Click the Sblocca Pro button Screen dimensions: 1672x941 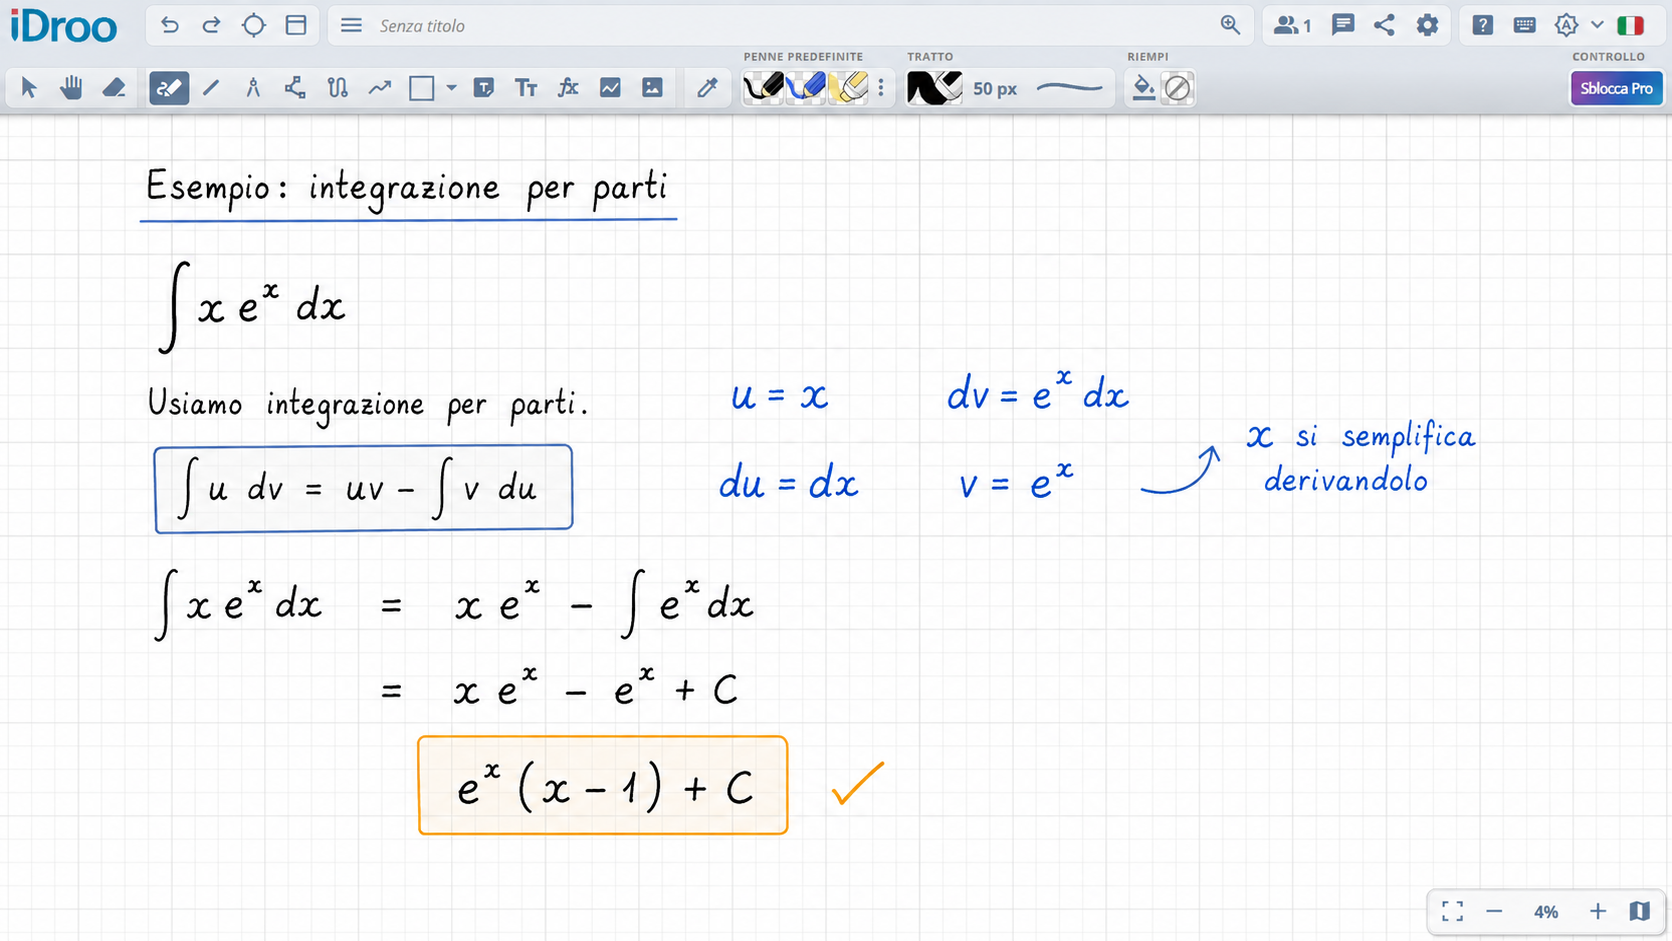pos(1616,88)
